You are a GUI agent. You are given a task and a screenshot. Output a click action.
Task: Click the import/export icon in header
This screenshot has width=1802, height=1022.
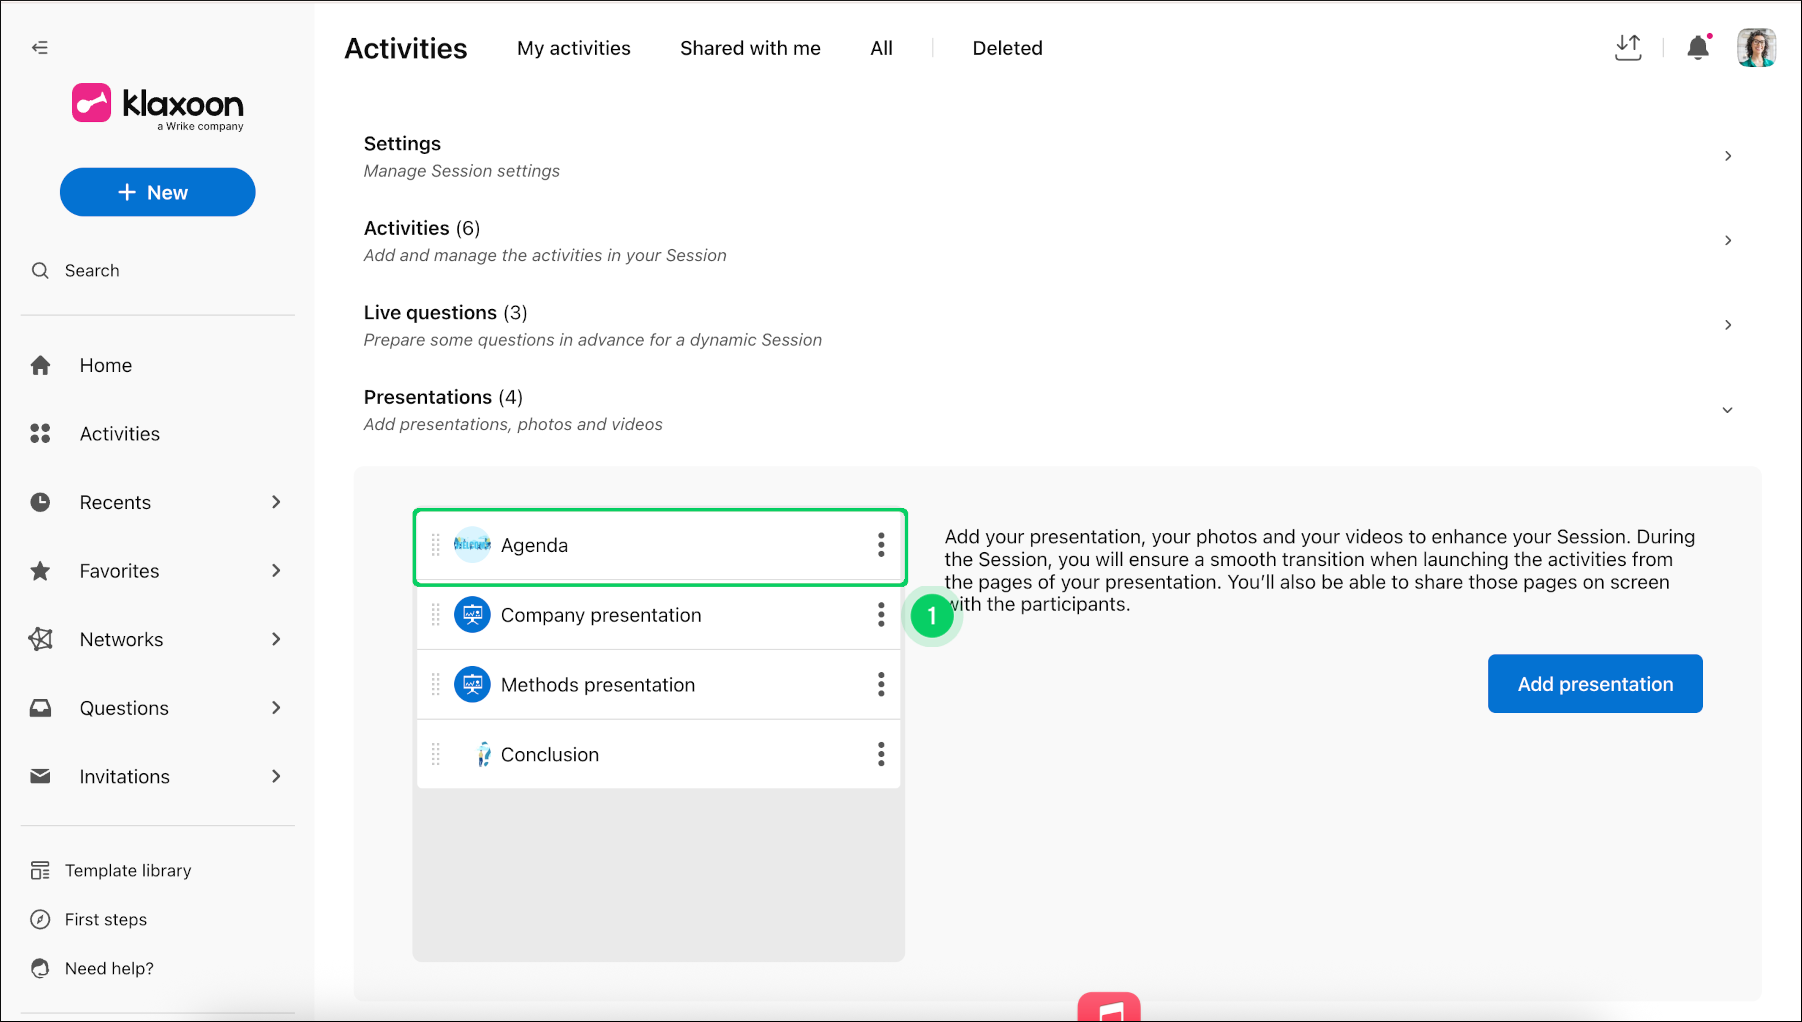tap(1628, 47)
